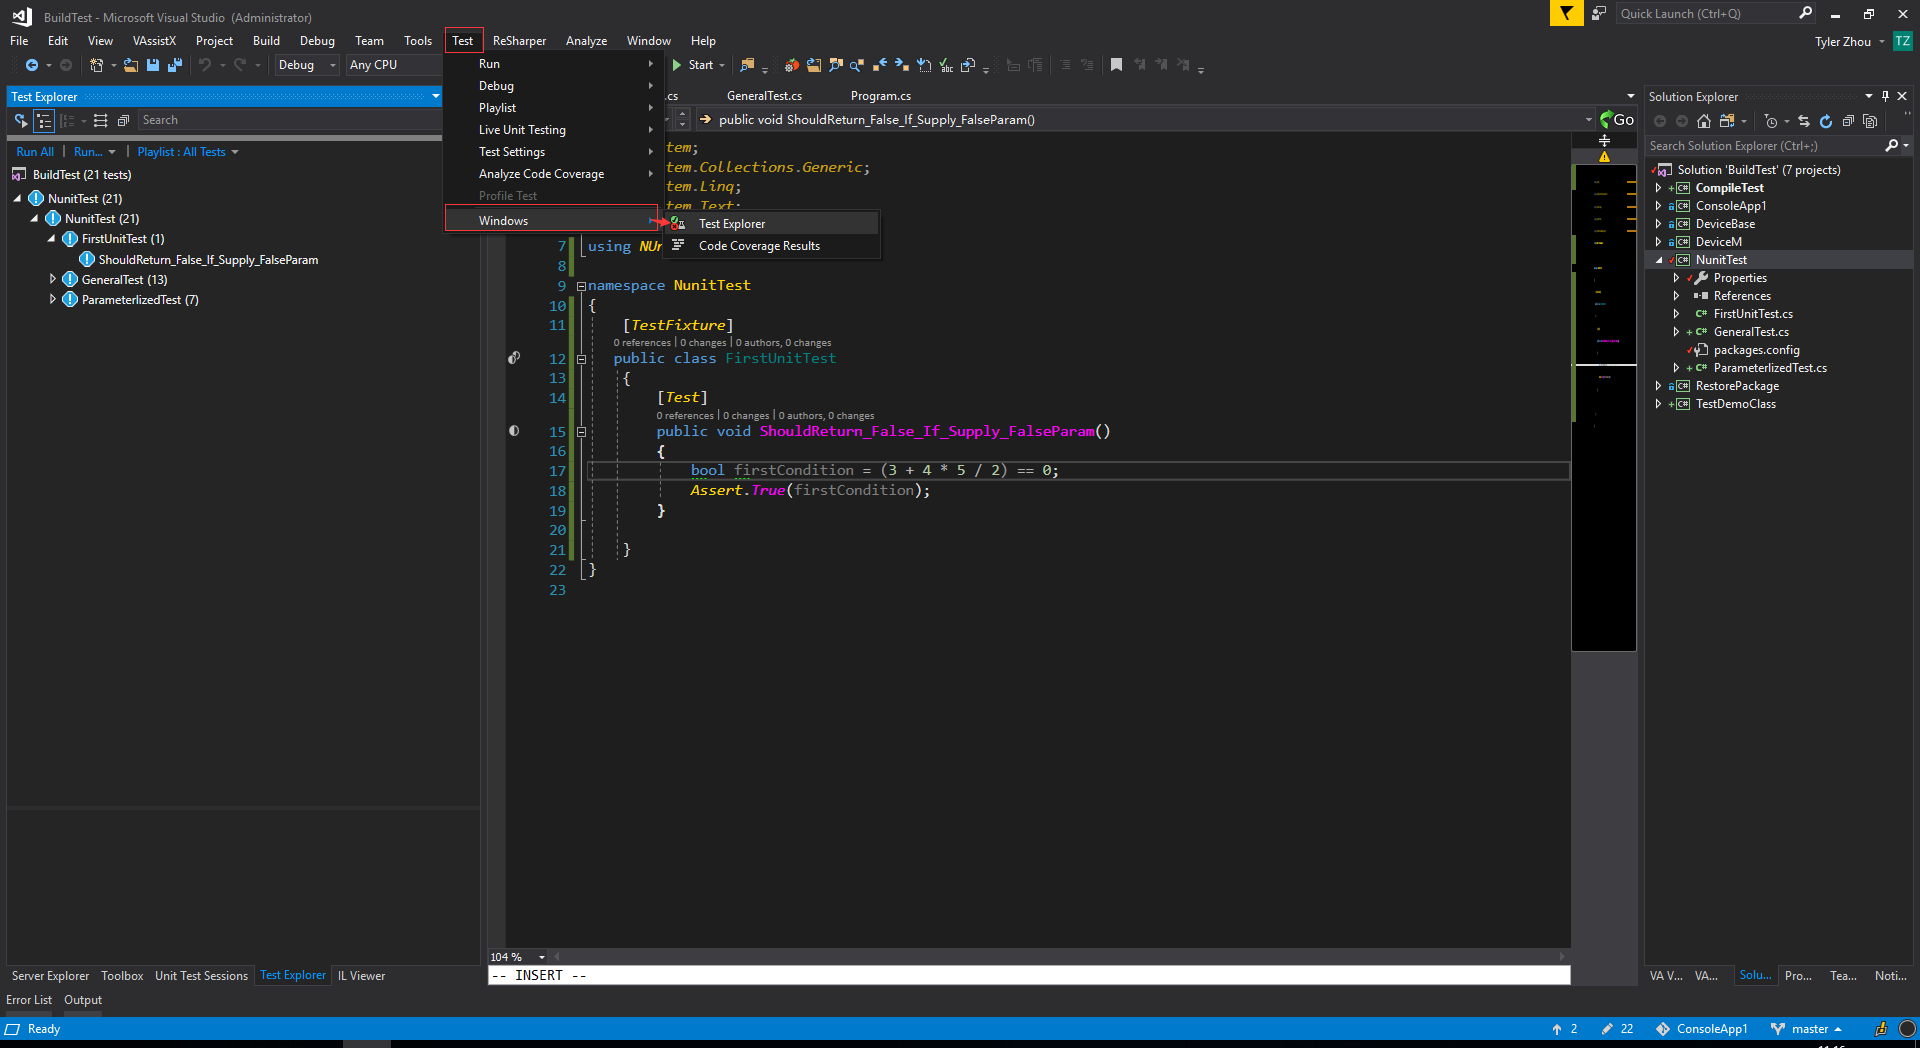Click the Open File folder icon
1920x1048 pixels.
tap(131, 65)
